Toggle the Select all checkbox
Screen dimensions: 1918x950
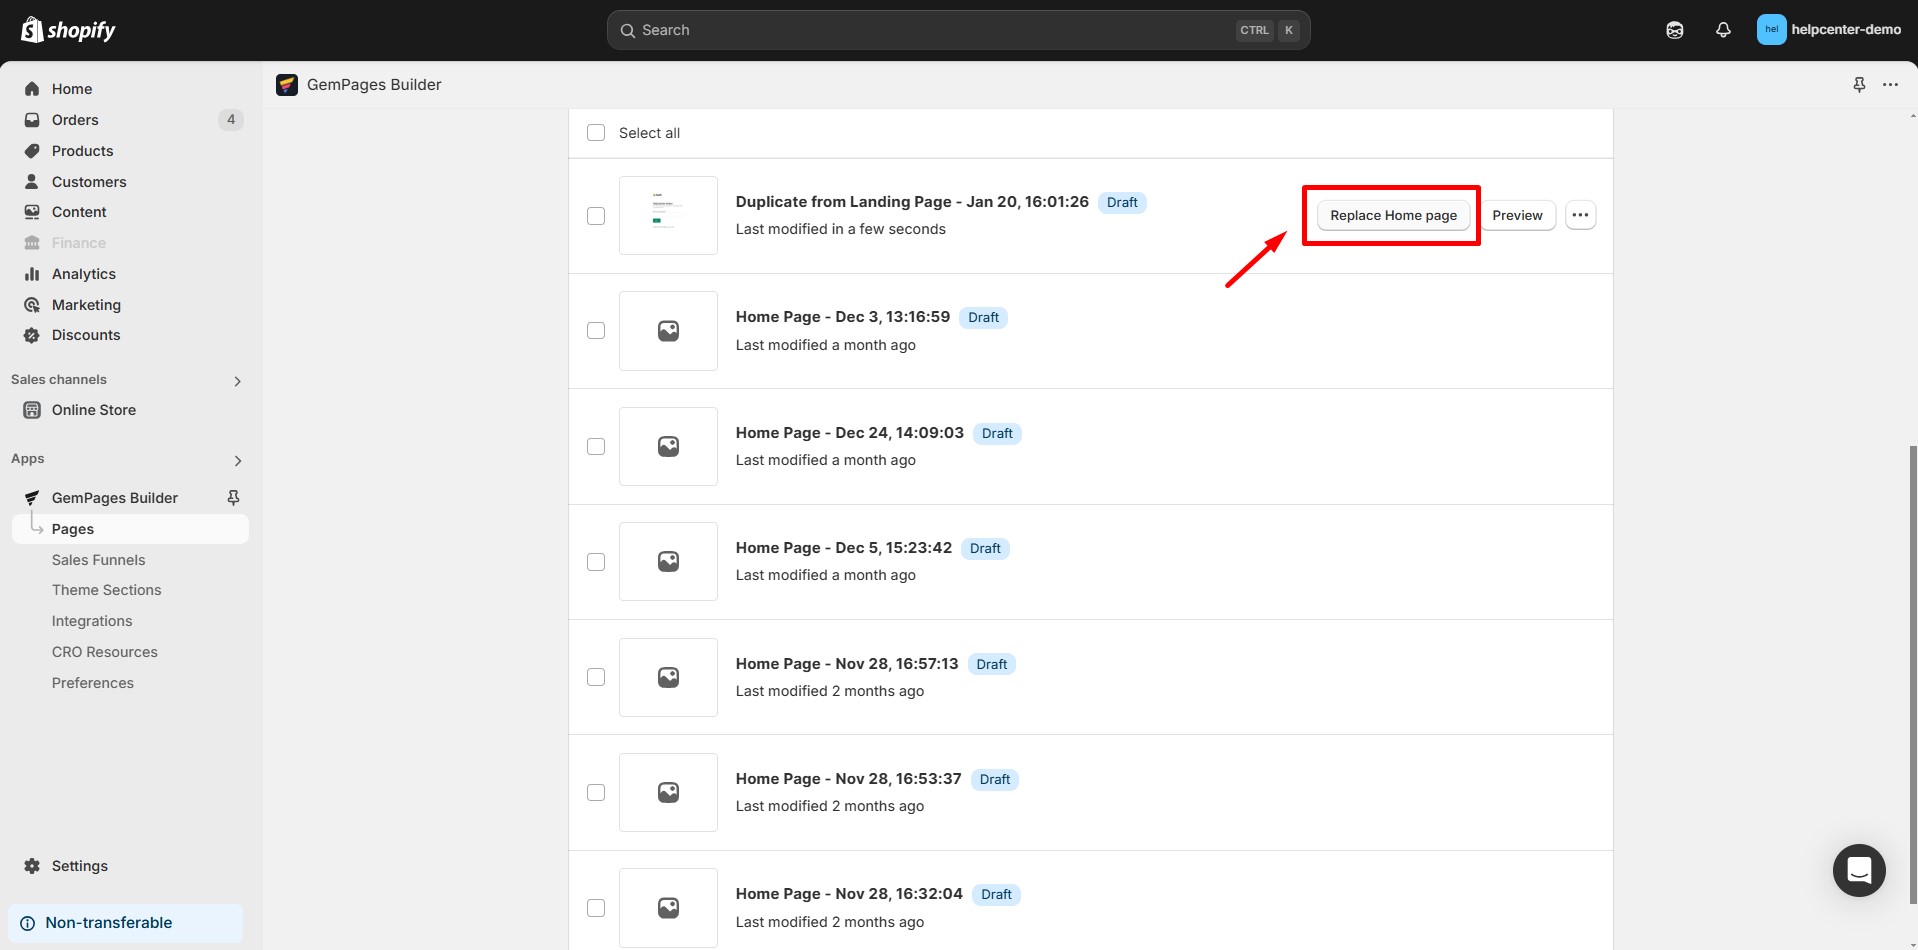click(x=595, y=132)
